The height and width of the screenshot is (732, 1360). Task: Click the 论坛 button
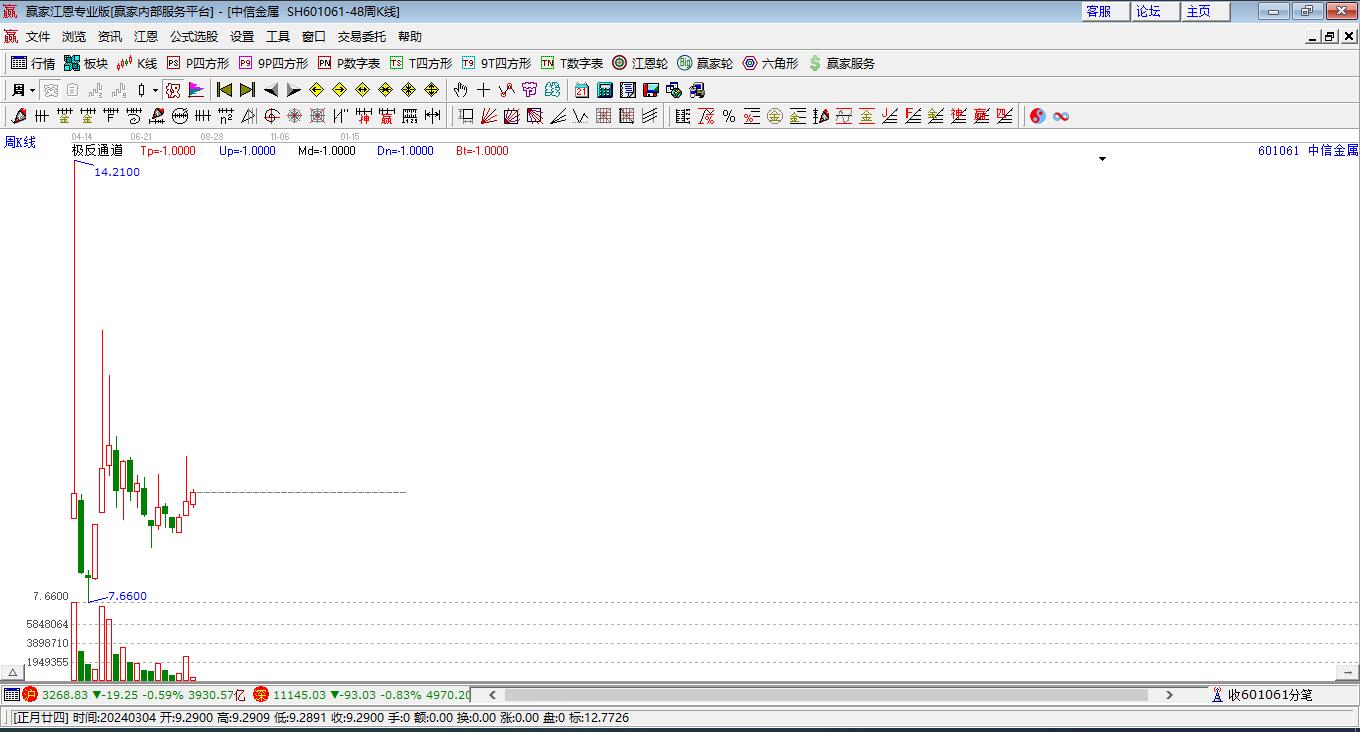pyautogui.click(x=1157, y=11)
